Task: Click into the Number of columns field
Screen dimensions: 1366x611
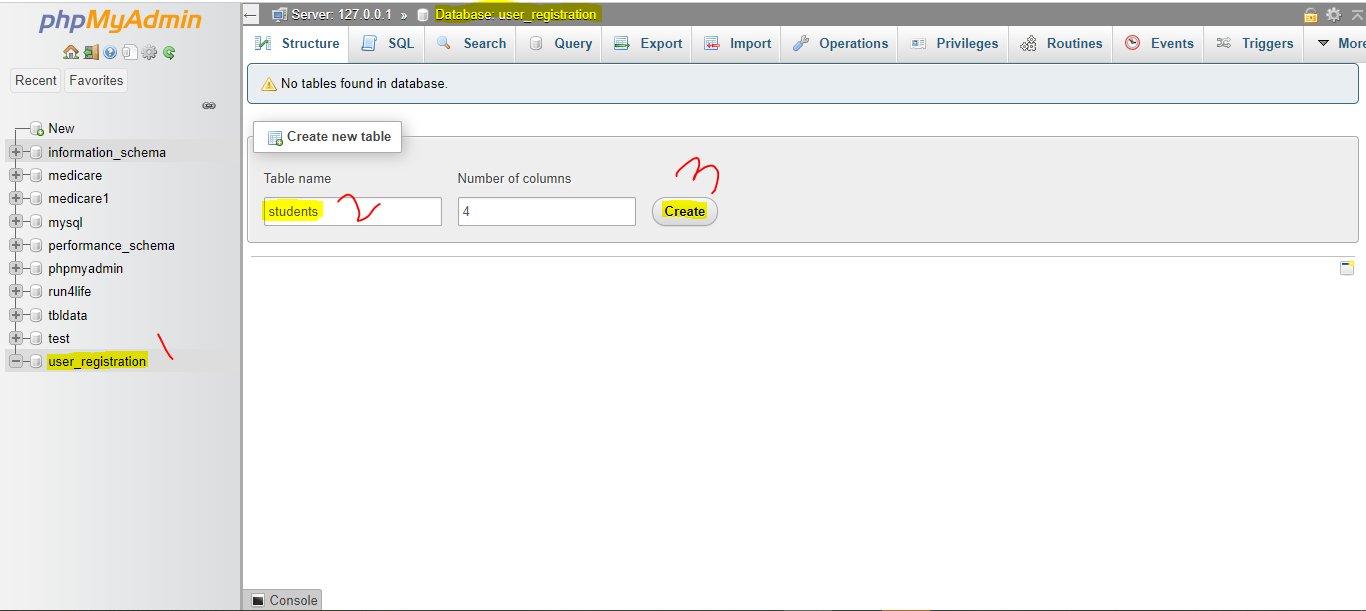Action: point(546,211)
